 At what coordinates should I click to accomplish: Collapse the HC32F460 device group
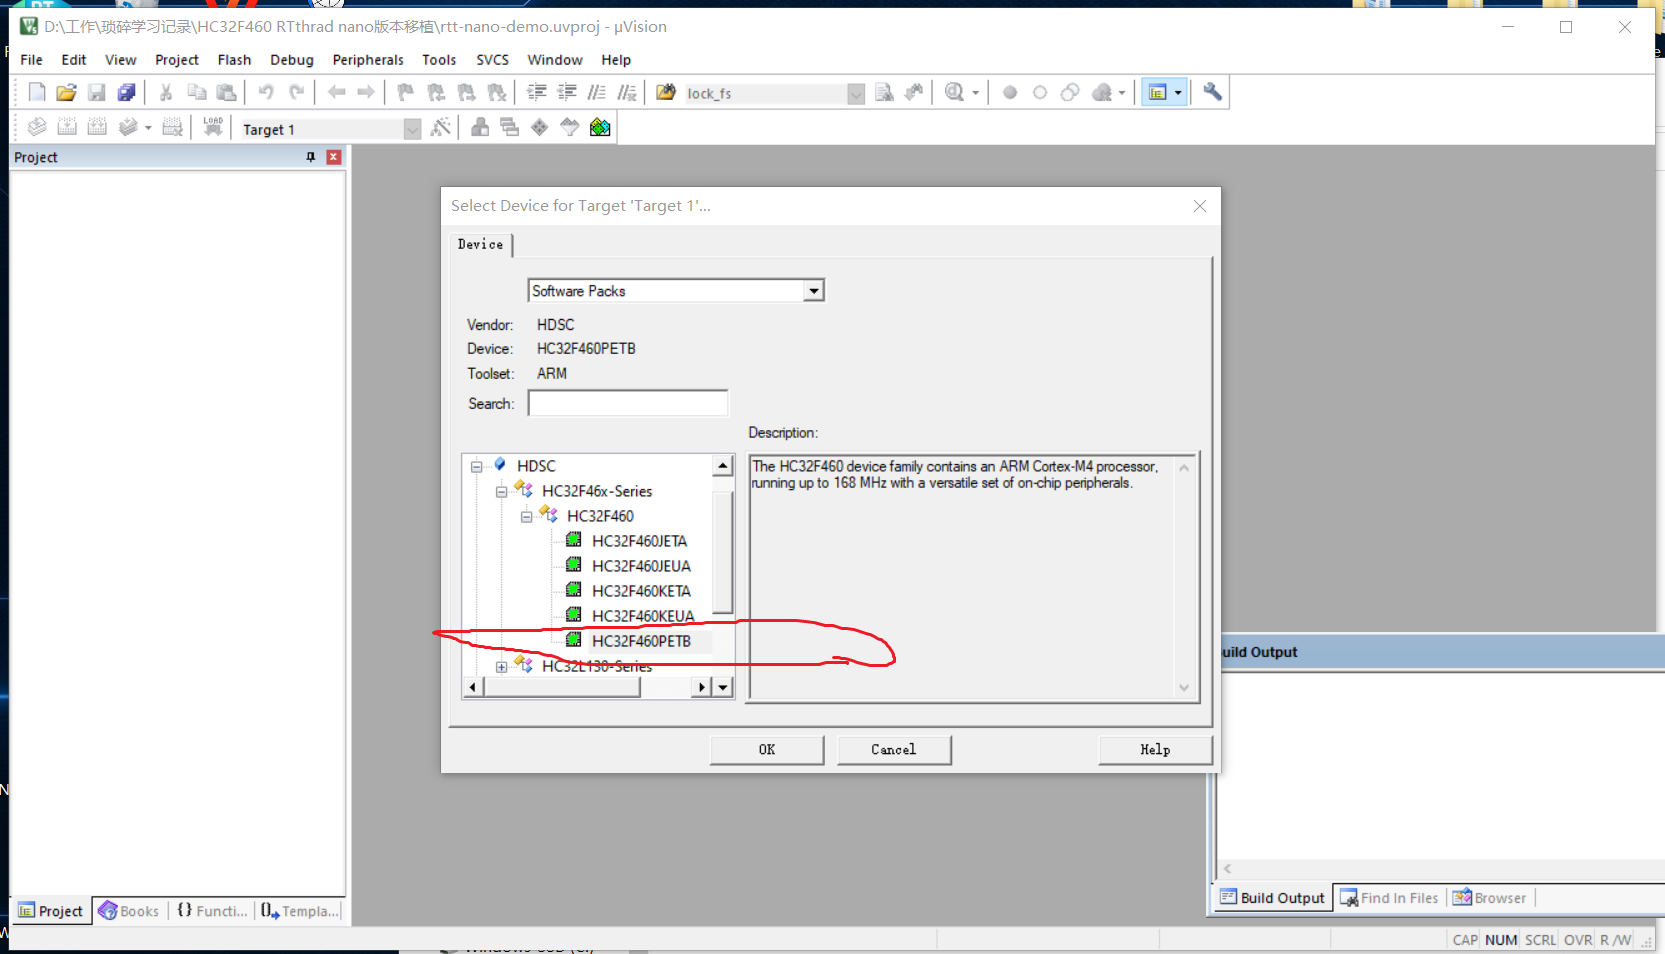click(527, 516)
